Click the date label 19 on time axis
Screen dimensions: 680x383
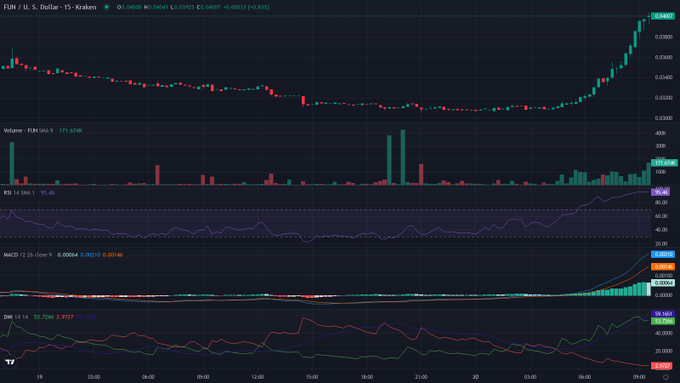click(x=39, y=377)
